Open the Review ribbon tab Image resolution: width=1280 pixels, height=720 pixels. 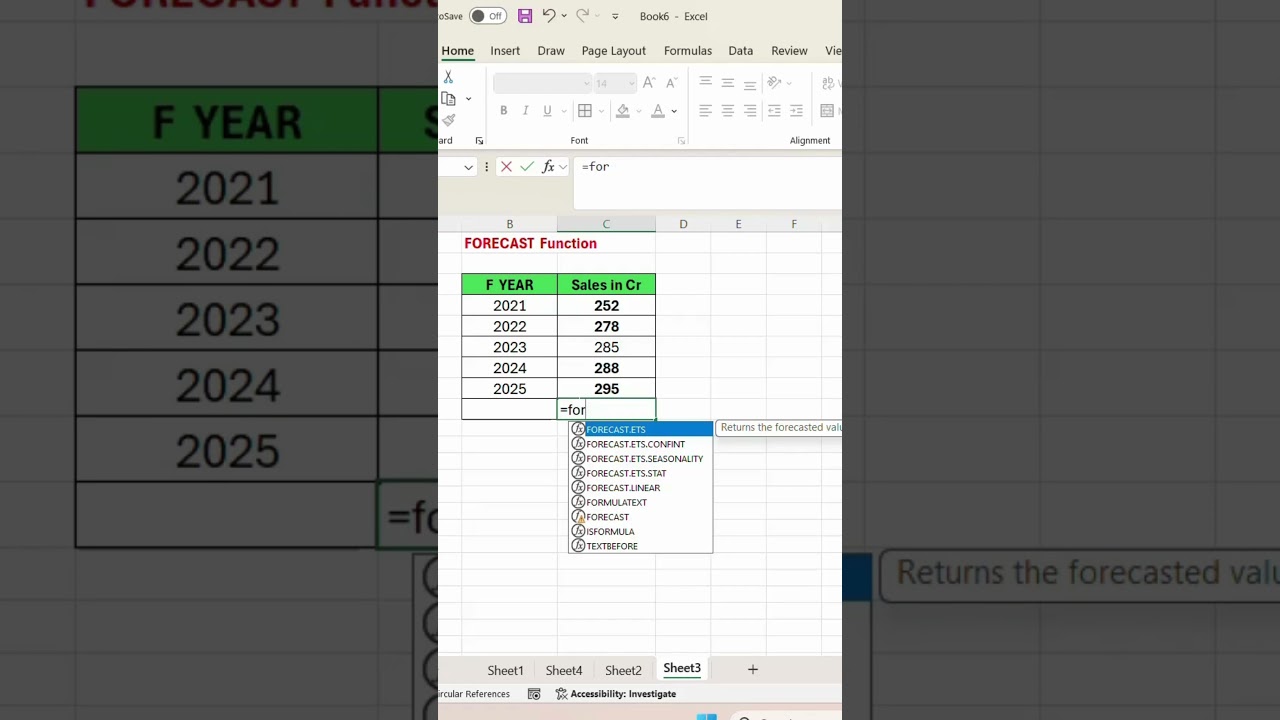789,51
